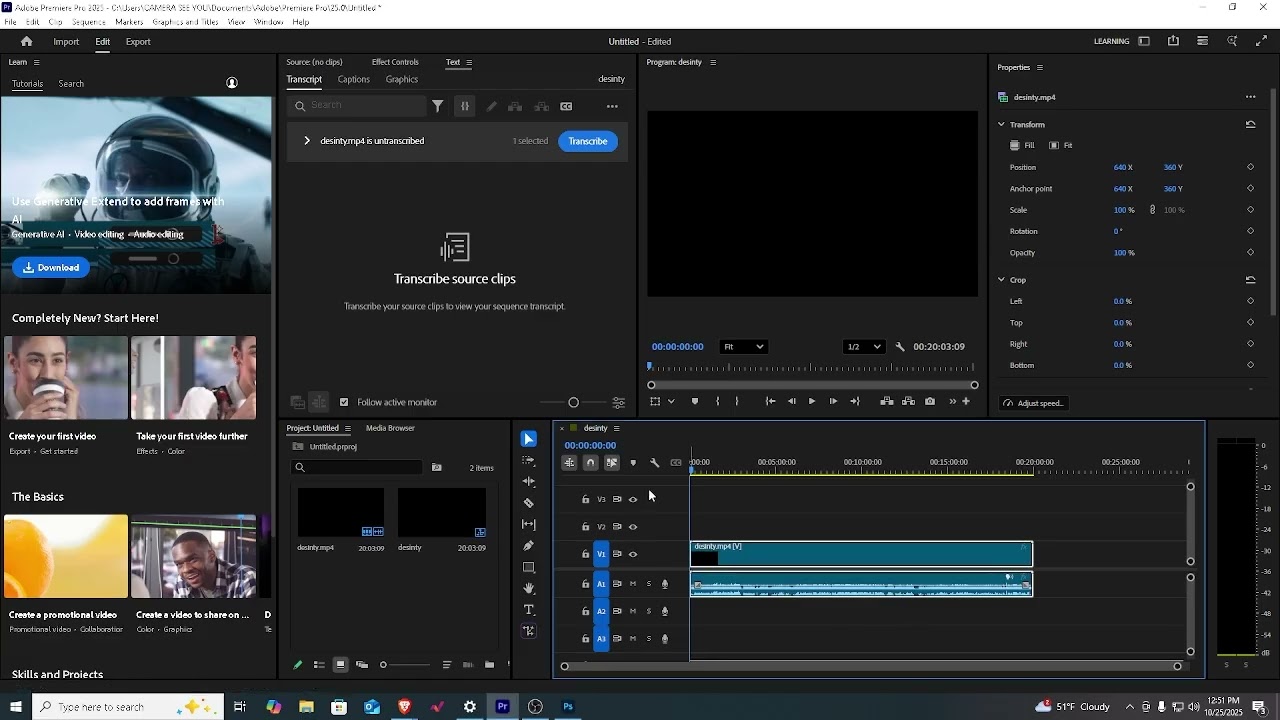The image size is (1280, 720).
Task: Open the Text panel menu
Action: [469, 62]
